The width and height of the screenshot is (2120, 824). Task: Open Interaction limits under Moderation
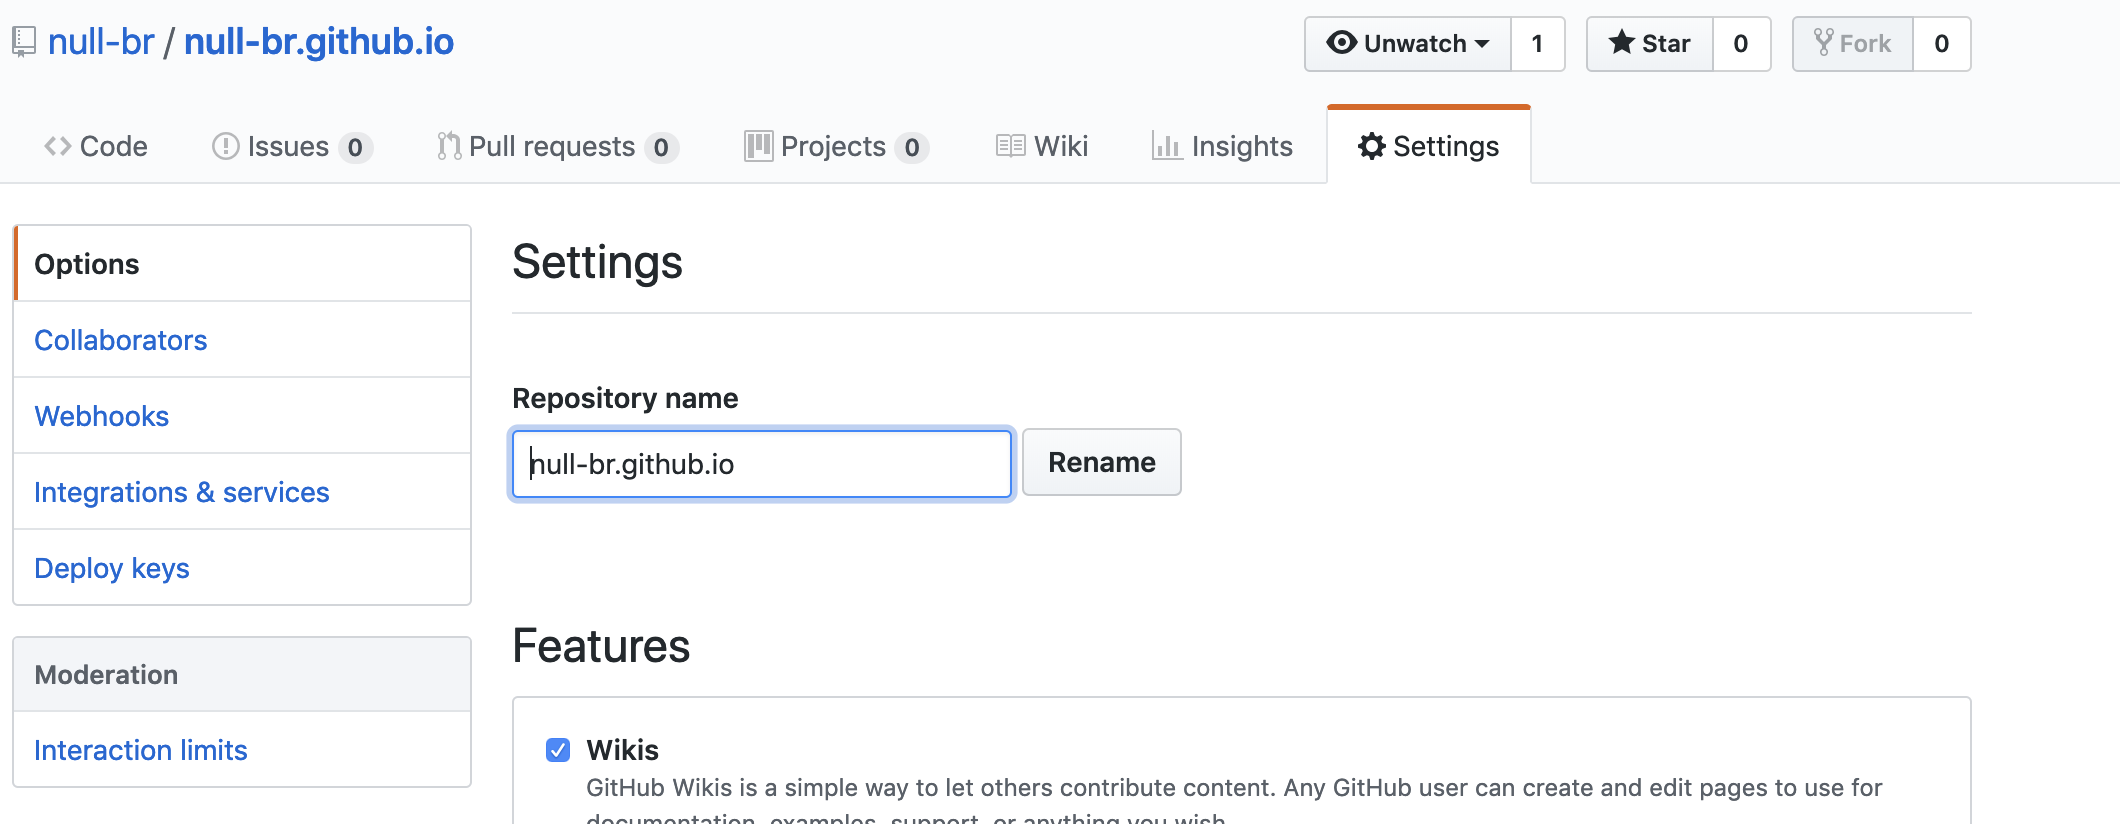point(242,750)
